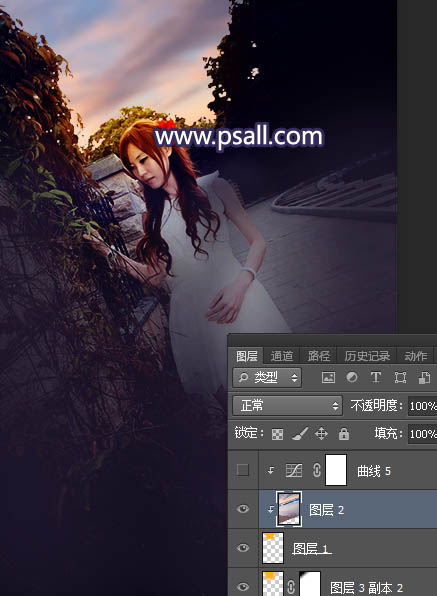Screen dimensions: 437x596
Task: Open the 类型 layer filter dropdown
Action: point(267,377)
